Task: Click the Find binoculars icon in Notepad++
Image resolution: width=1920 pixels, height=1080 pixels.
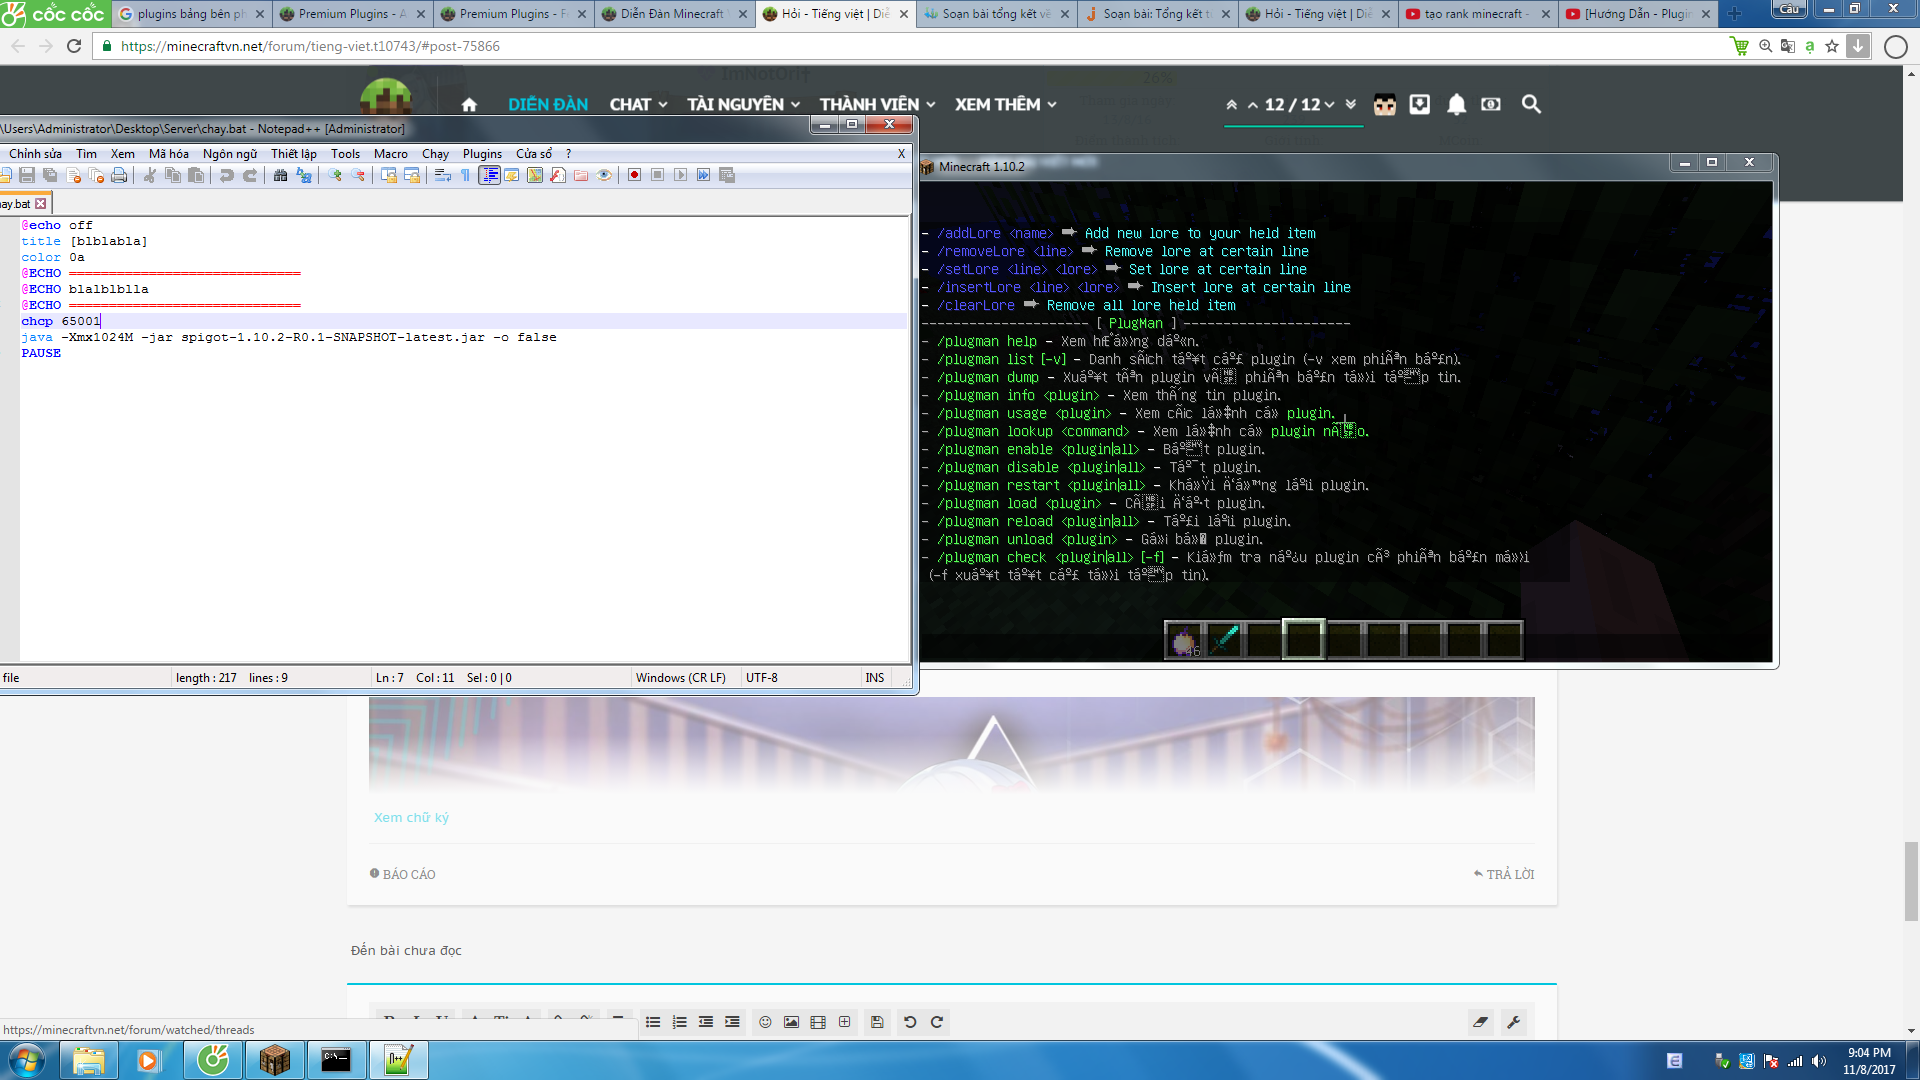Action: (x=280, y=175)
